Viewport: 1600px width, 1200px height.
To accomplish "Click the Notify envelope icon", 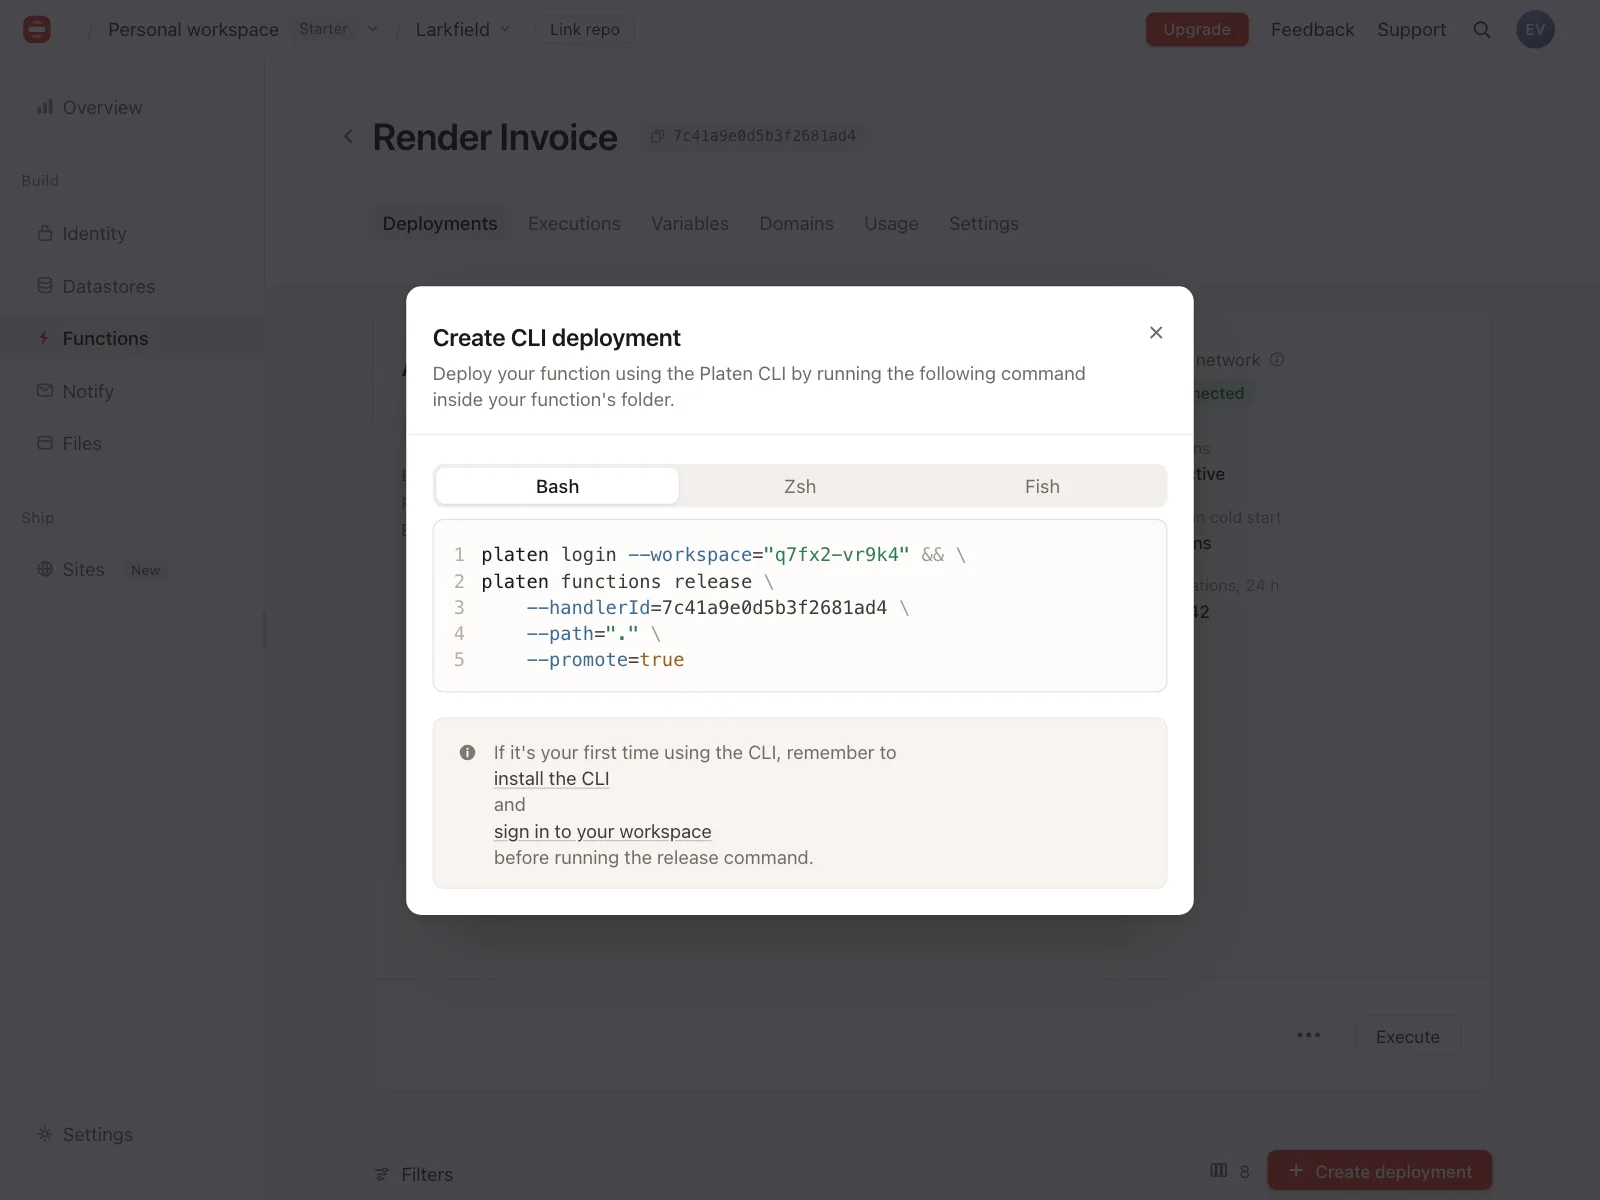I will tap(45, 390).
